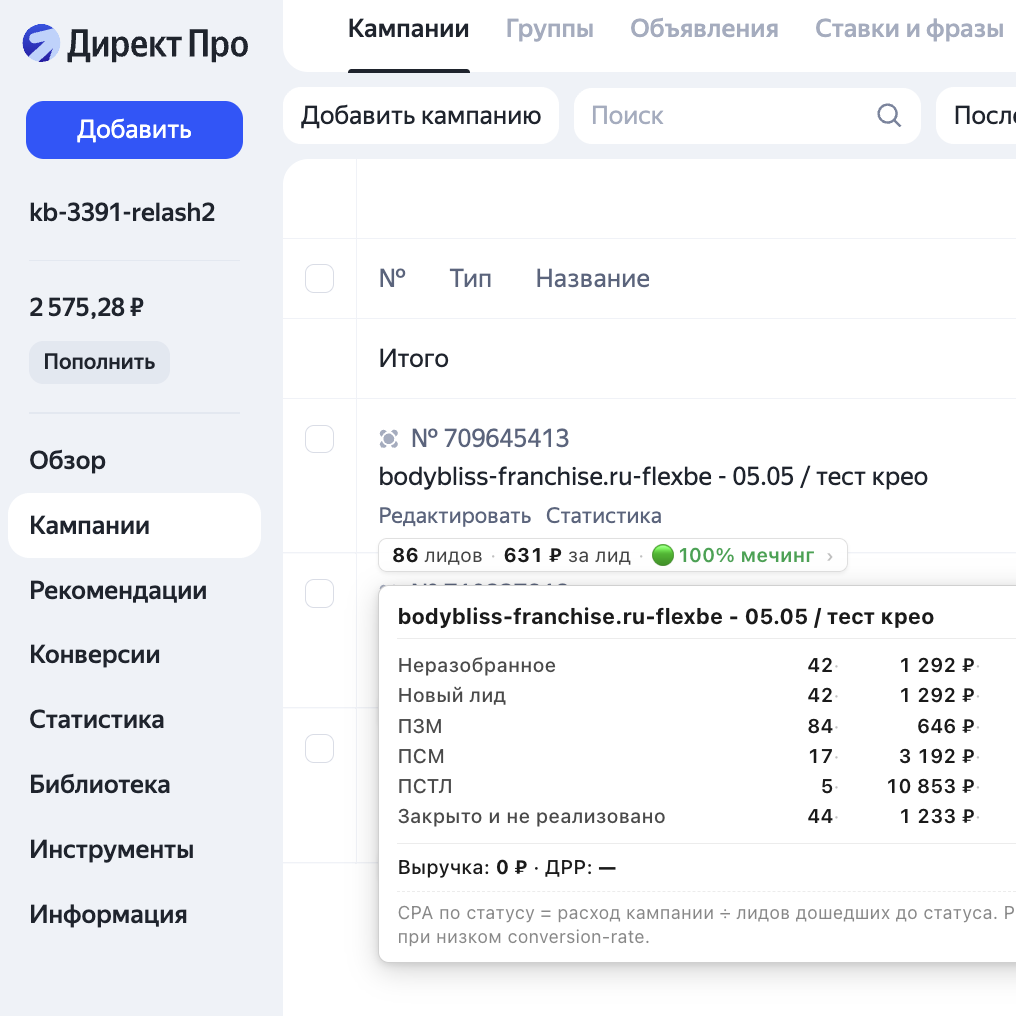Click Закрыто и не реализовано row
1016x1016 pixels.
687,816
